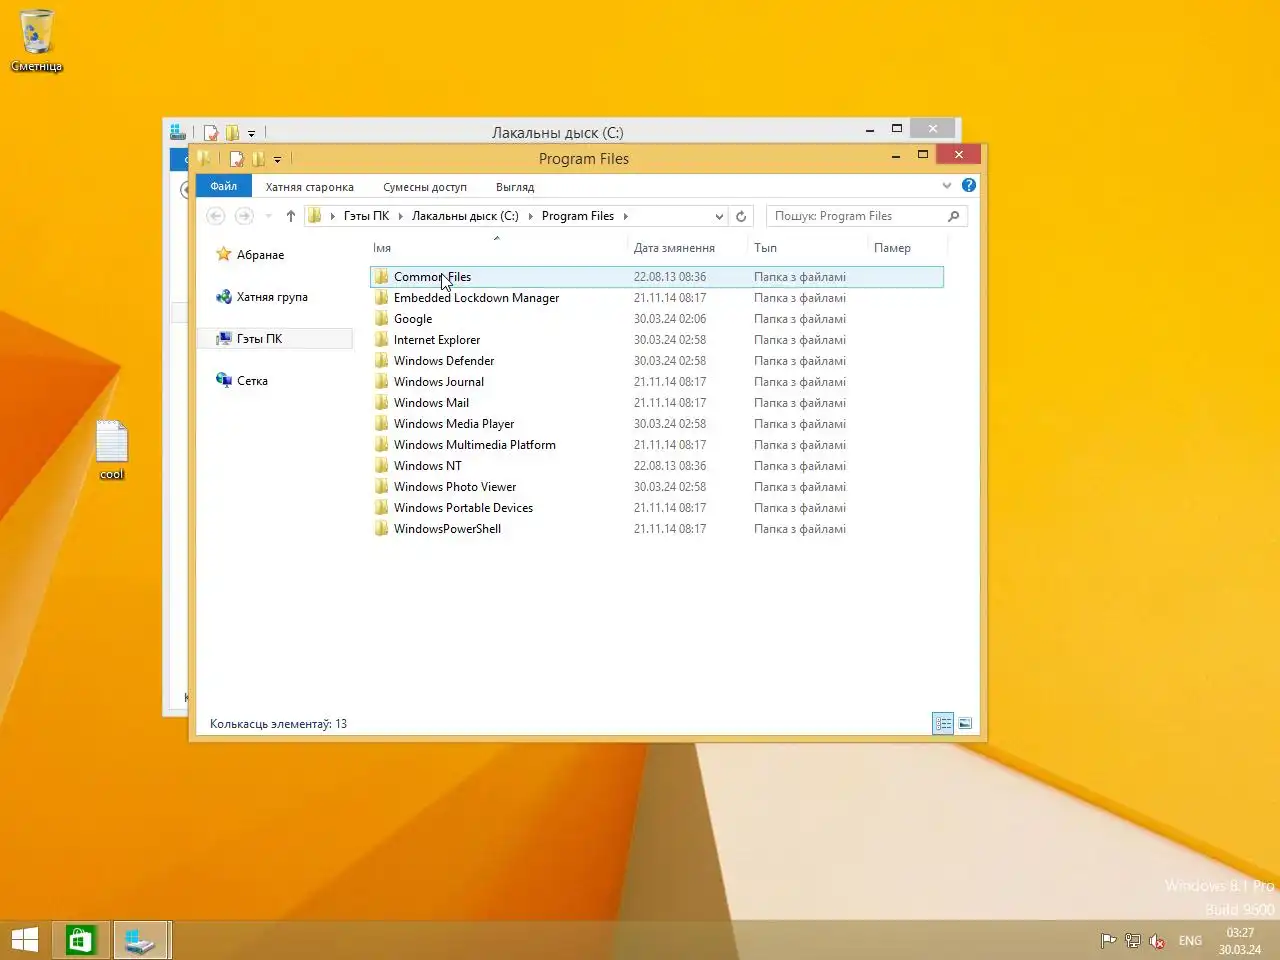The height and width of the screenshot is (960, 1280).
Task: Click the Лакальны дыск (C:) window title bar
Action: 557,132
